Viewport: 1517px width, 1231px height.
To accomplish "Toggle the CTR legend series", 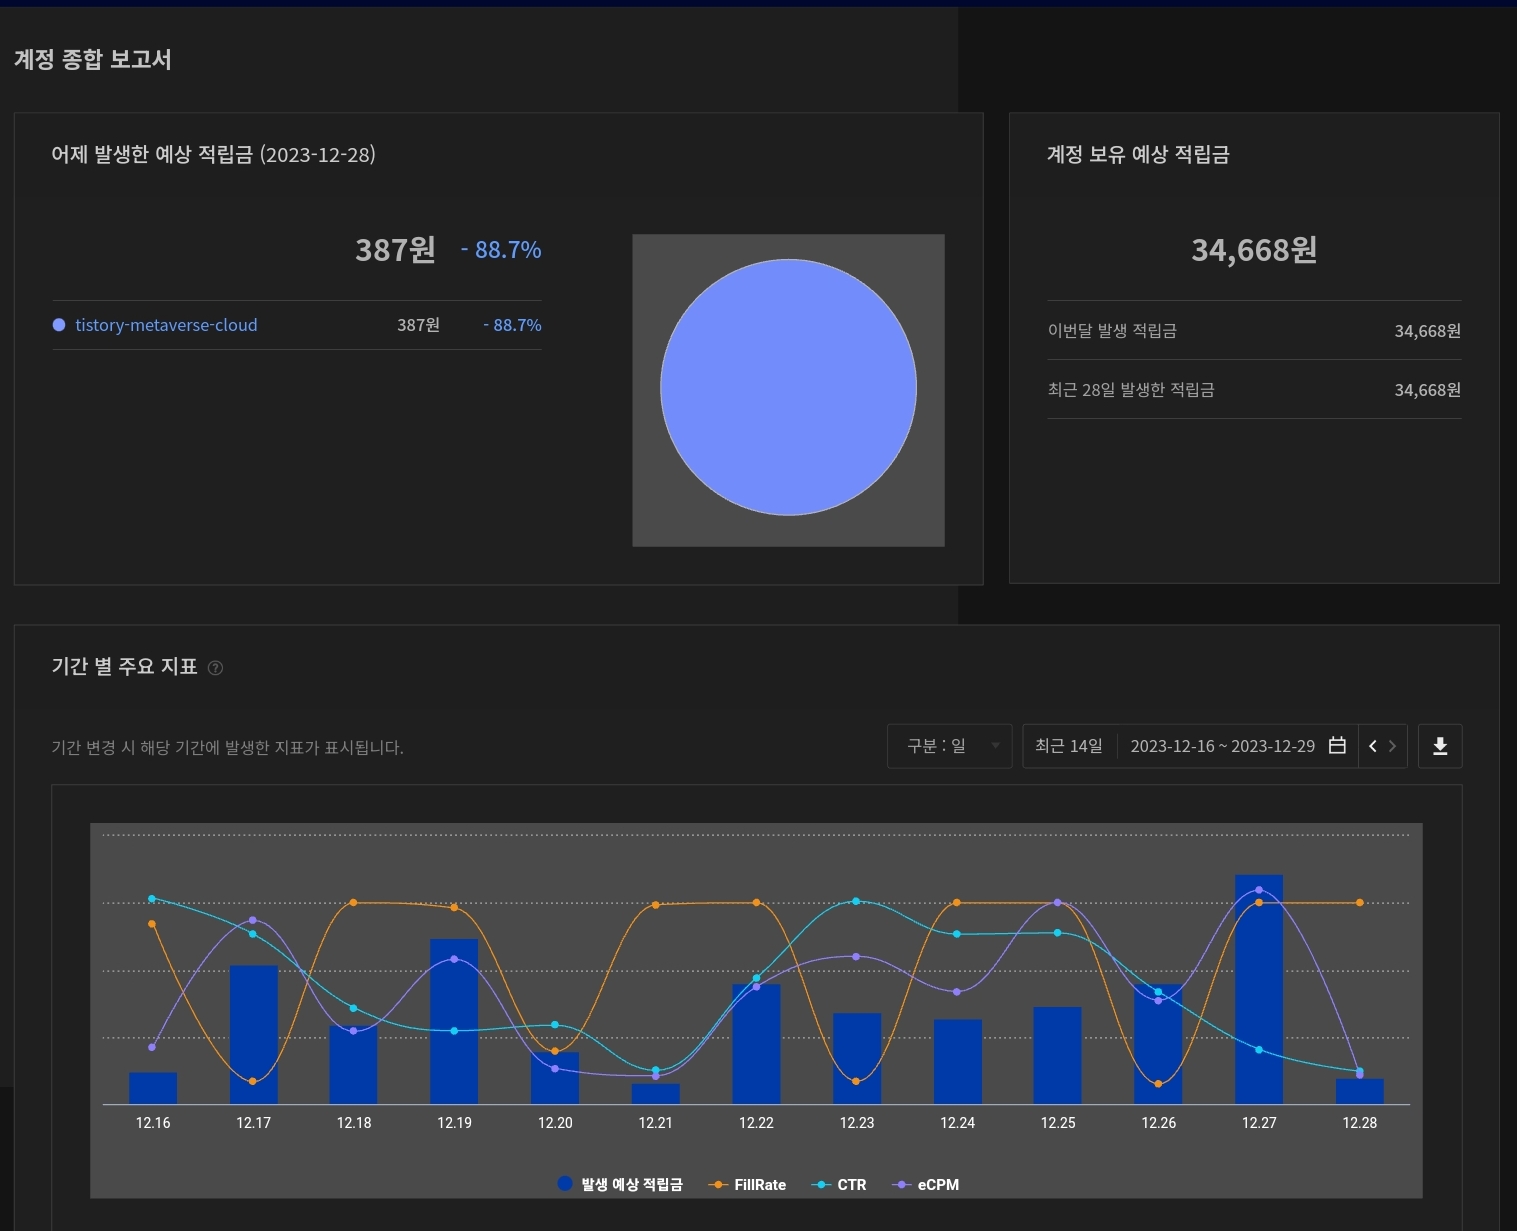I will (839, 1184).
